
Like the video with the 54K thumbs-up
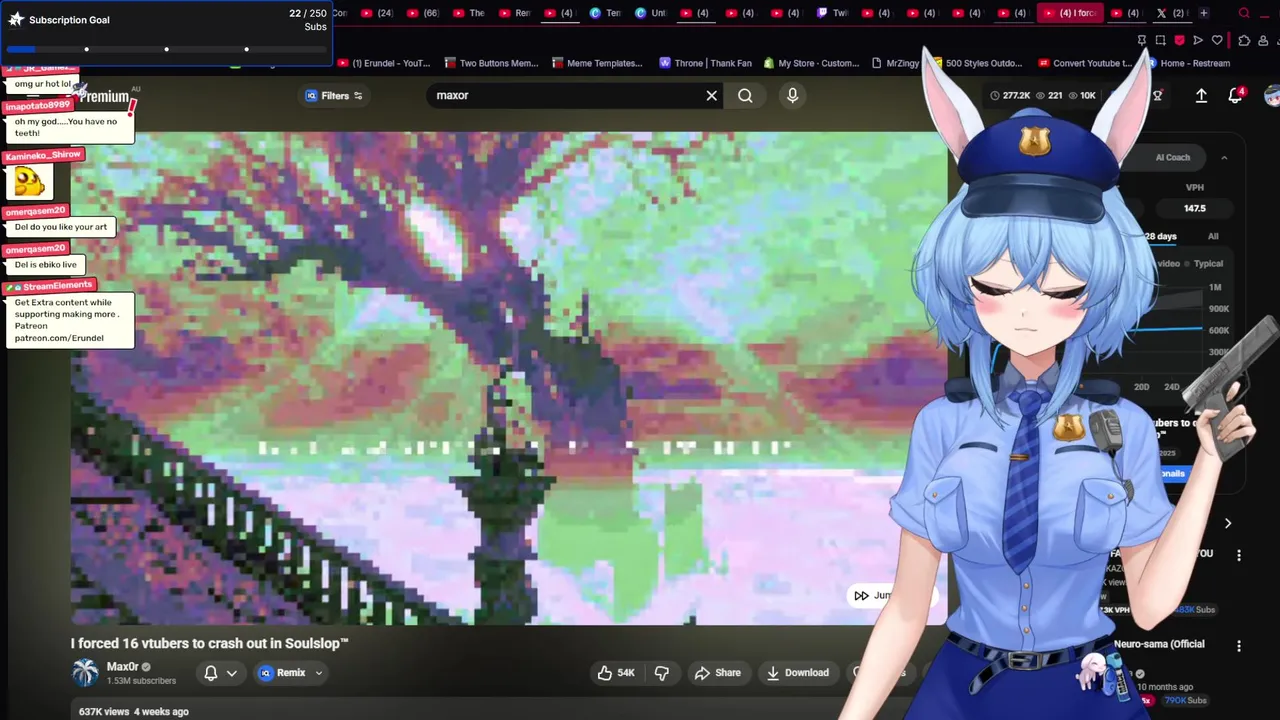pos(616,673)
